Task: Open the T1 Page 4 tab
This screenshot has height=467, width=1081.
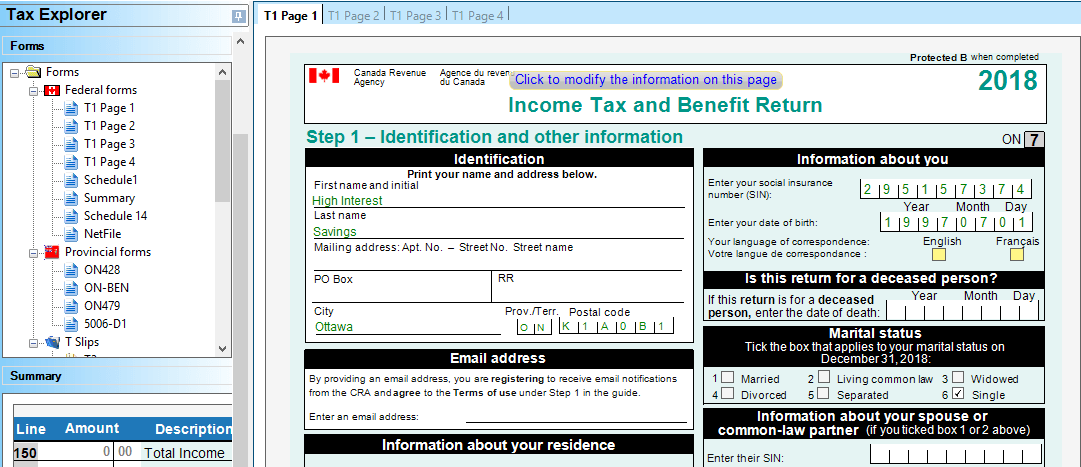Action: [x=478, y=15]
